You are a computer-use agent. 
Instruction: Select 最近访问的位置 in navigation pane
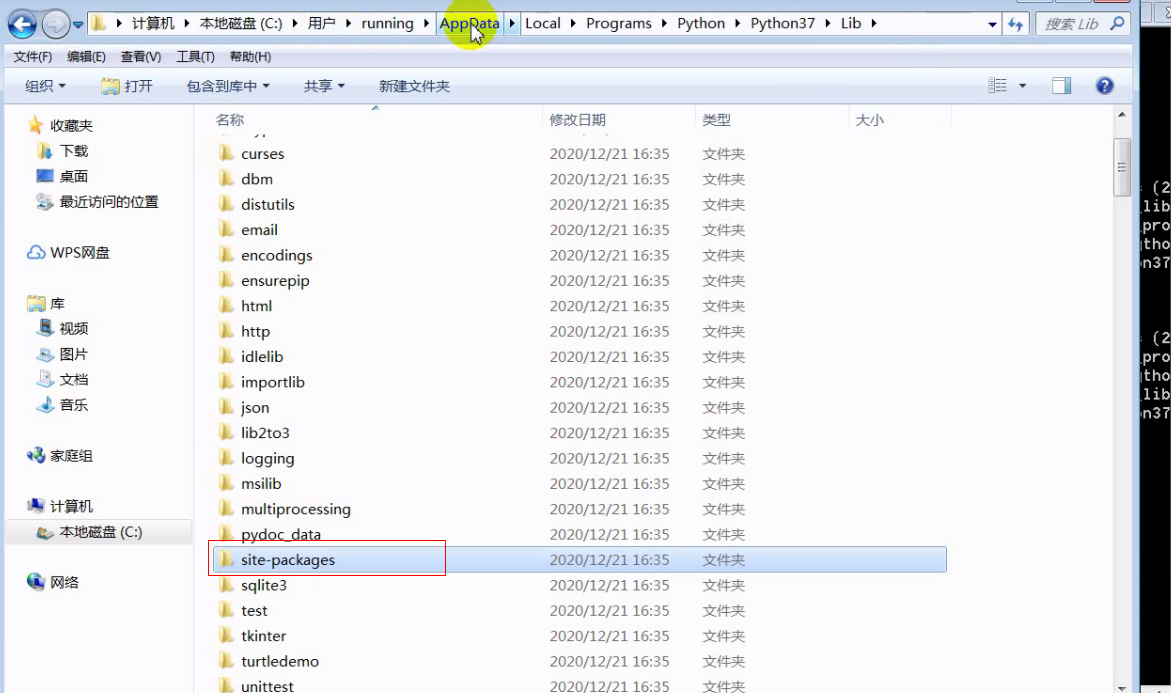click(108, 202)
